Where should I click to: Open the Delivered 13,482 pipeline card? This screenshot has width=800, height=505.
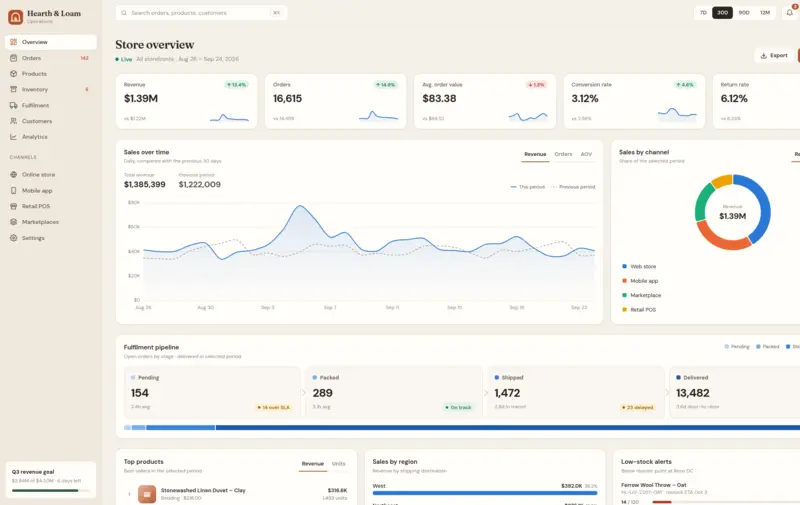(735, 392)
